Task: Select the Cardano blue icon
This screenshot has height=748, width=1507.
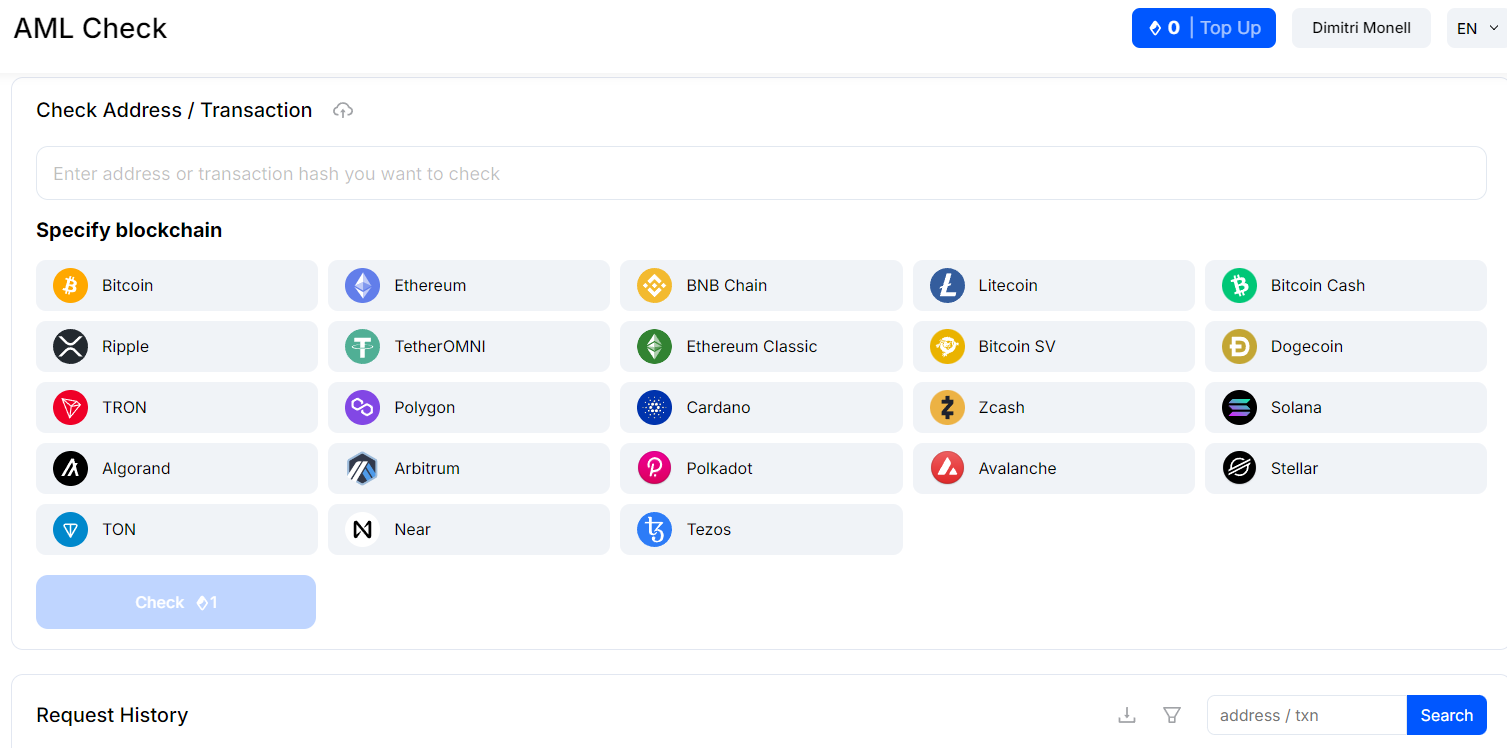Action: click(x=654, y=408)
